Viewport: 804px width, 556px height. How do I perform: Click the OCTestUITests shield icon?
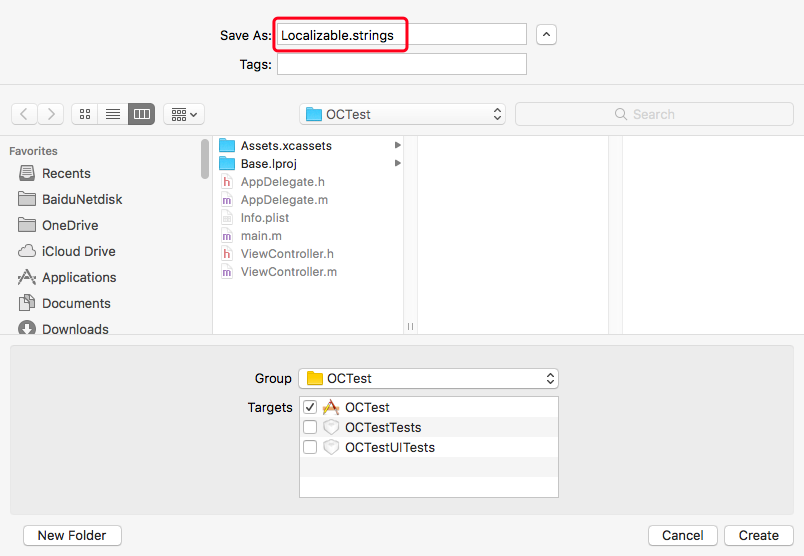tap(331, 447)
